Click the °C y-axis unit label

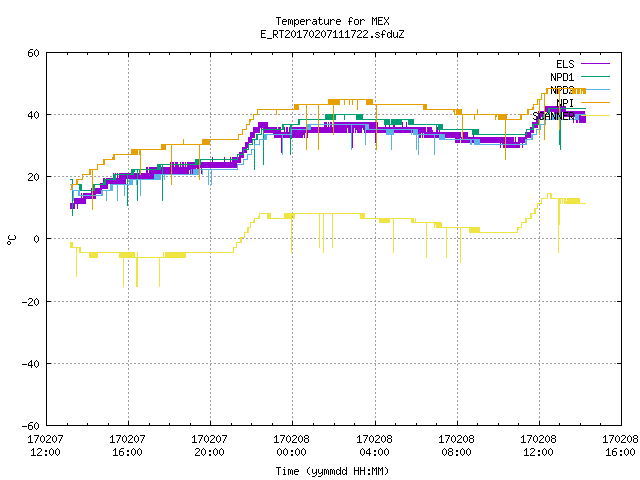[x=11, y=240]
